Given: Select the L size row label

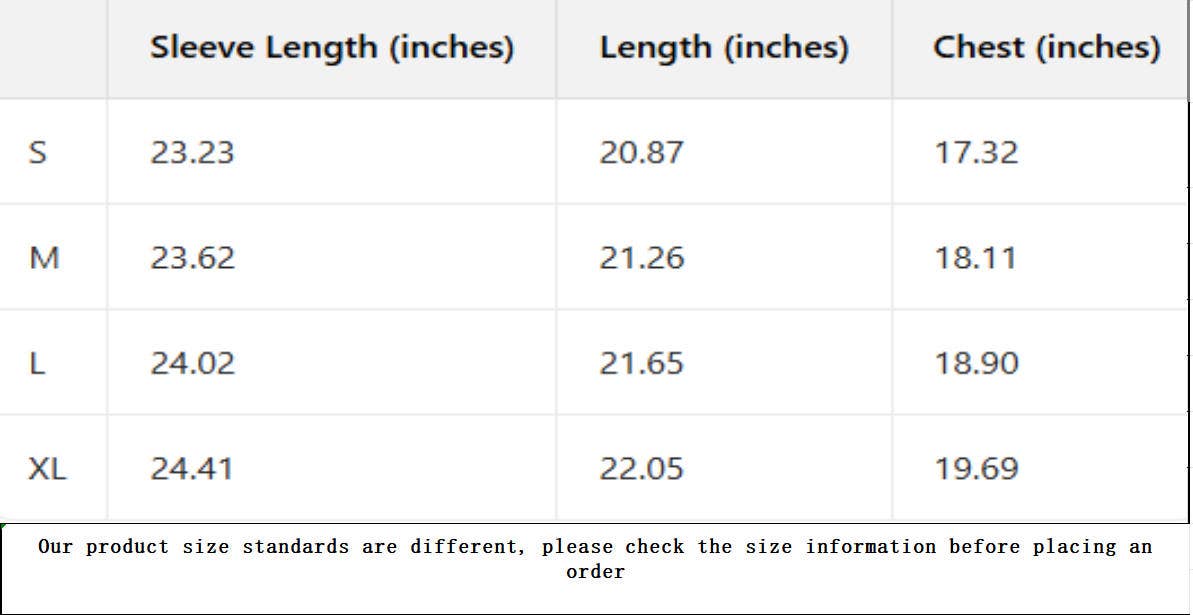Looking at the screenshot, I should click(x=37, y=363).
